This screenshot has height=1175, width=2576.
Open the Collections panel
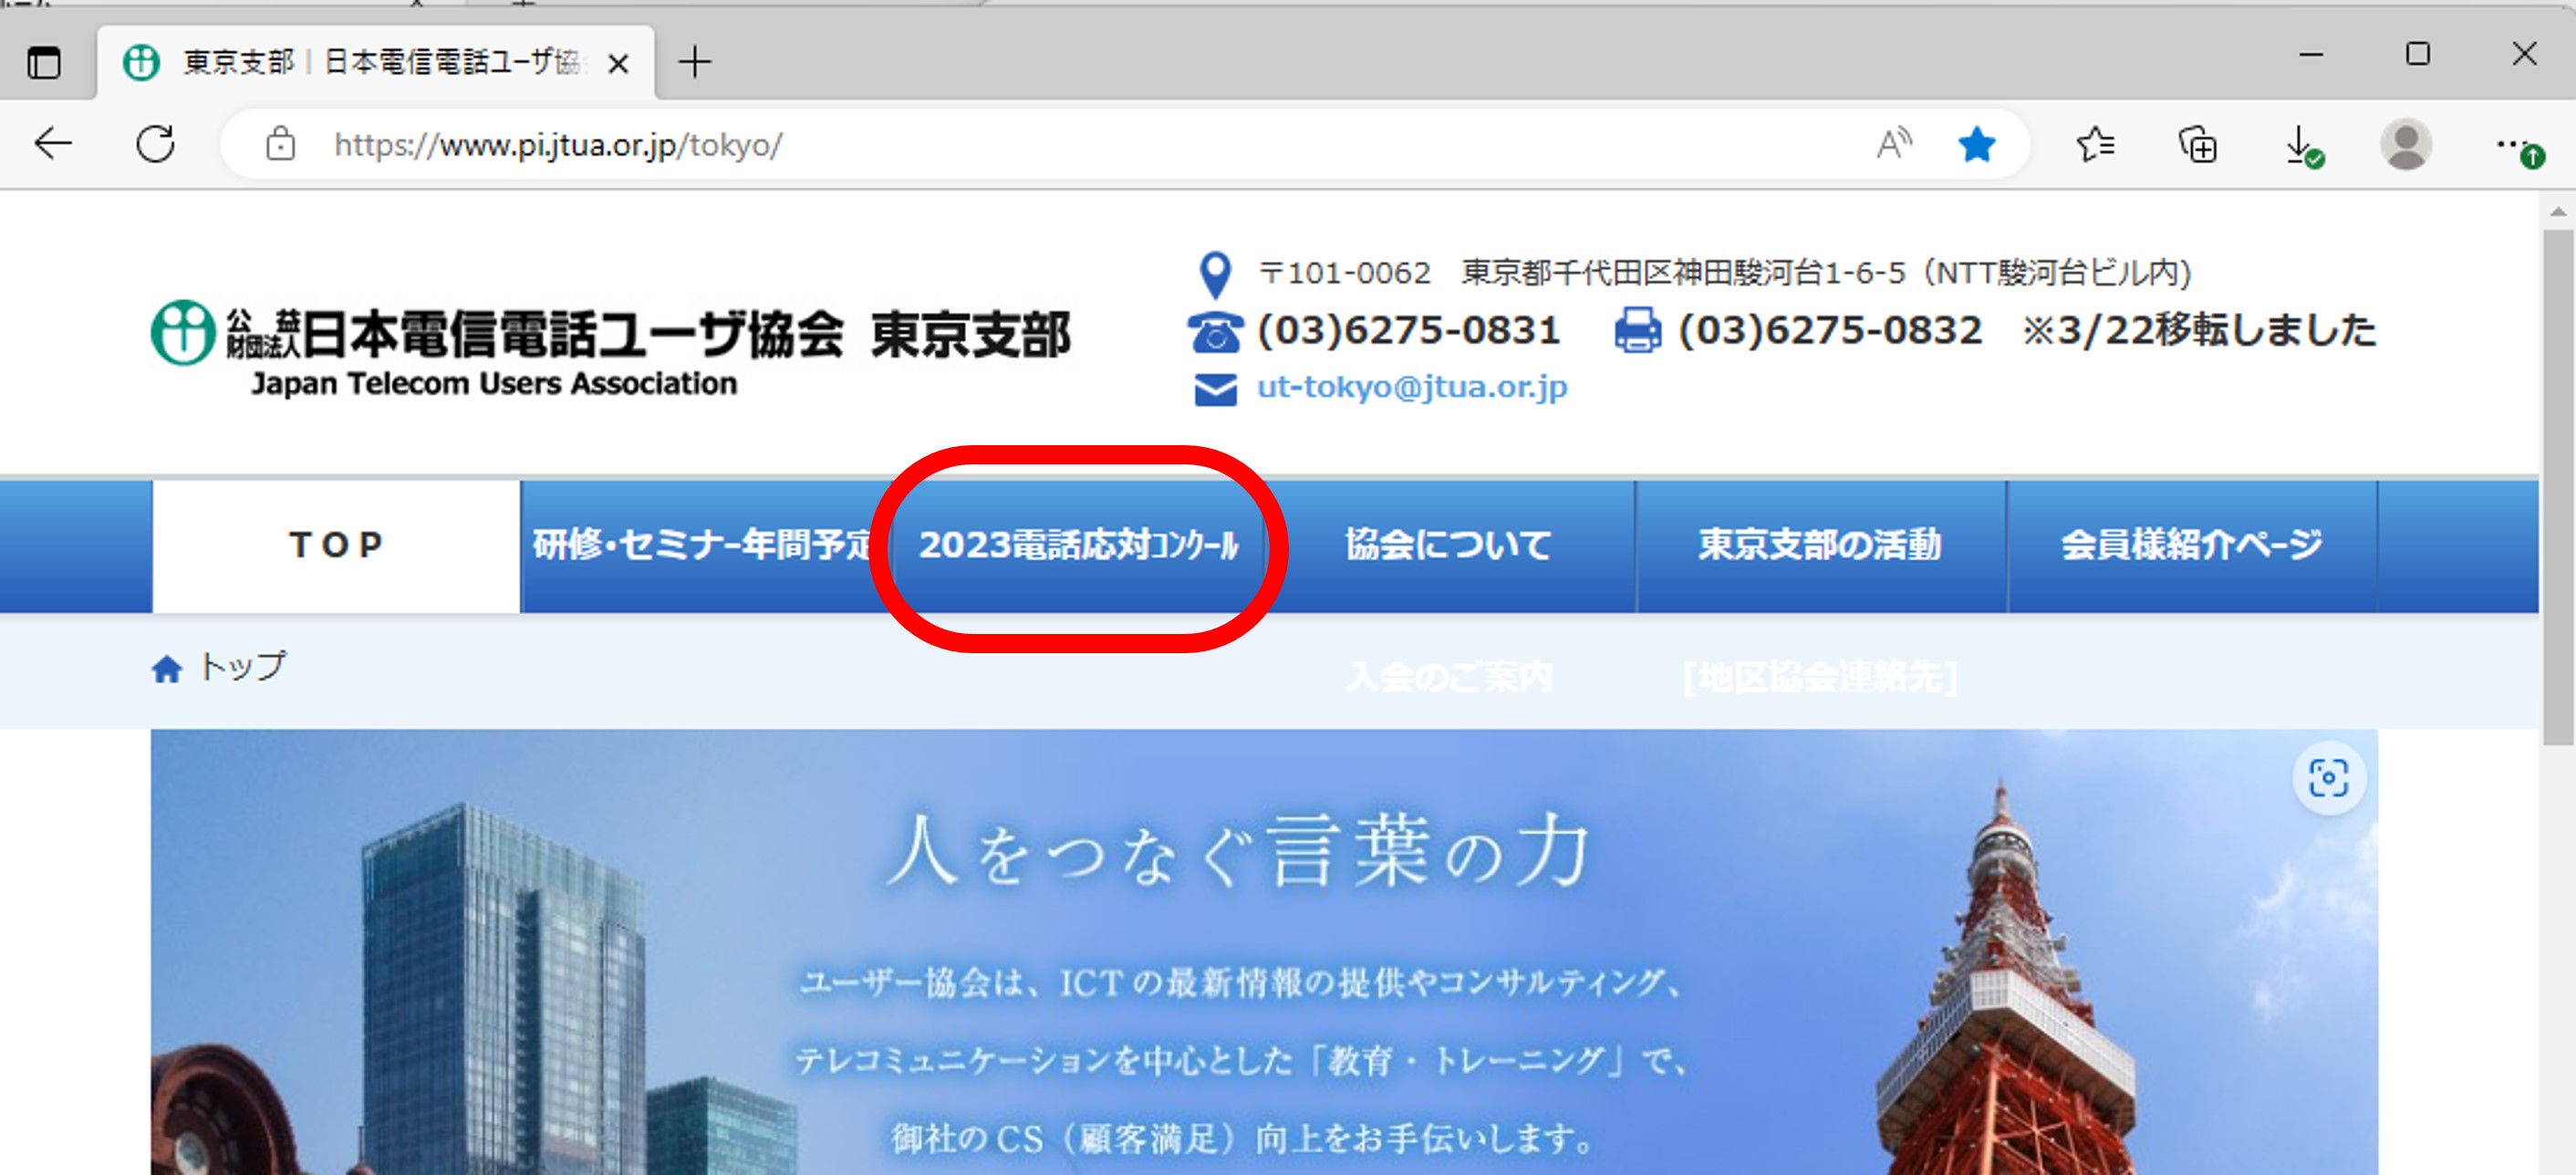click(x=2198, y=145)
